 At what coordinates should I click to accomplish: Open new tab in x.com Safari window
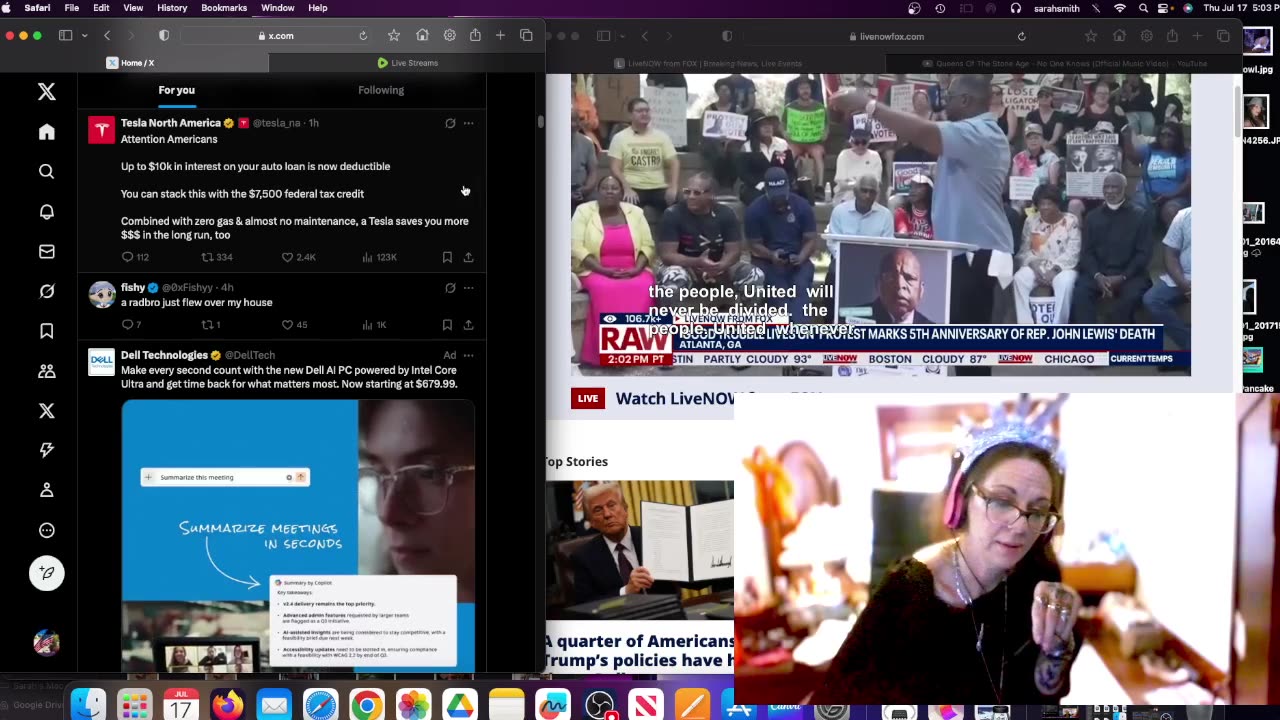click(500, 35)
